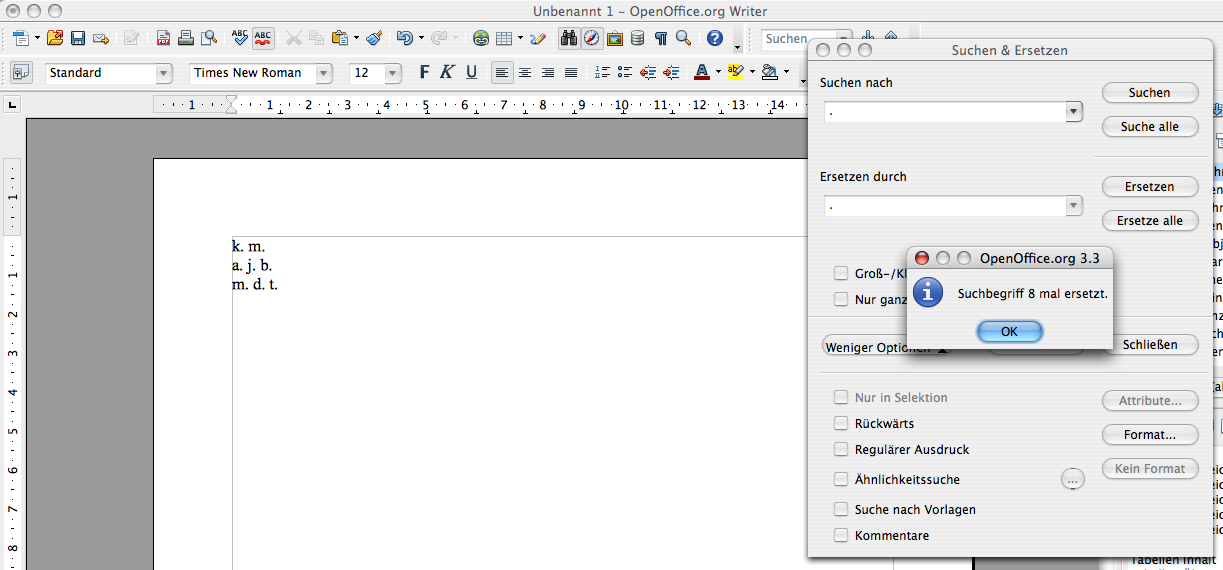Open the font name dropdown
Viewport: 1223px width, 570px height.
pos(323,73)
